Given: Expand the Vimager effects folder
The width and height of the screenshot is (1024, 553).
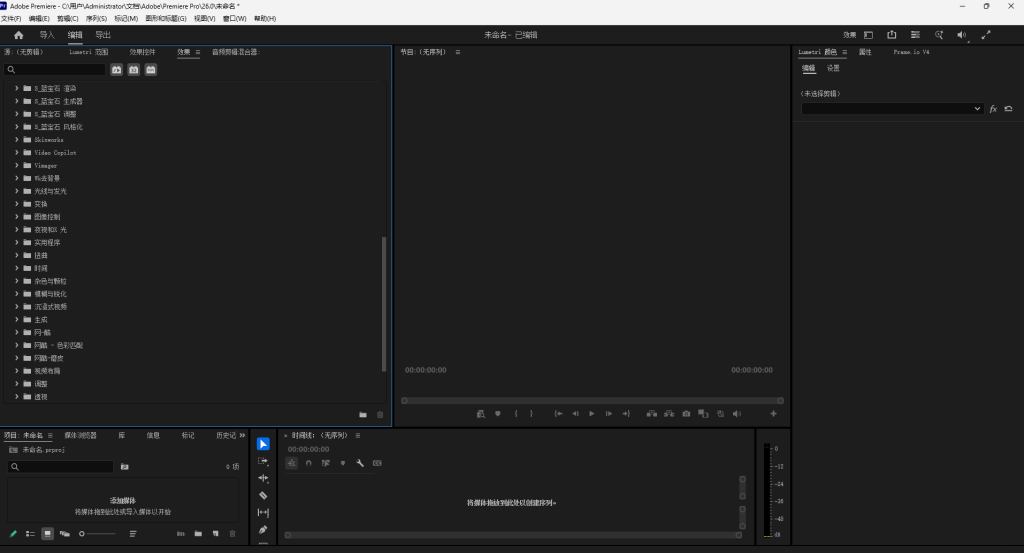Looking at the screenshot, I should pos(17,165).
